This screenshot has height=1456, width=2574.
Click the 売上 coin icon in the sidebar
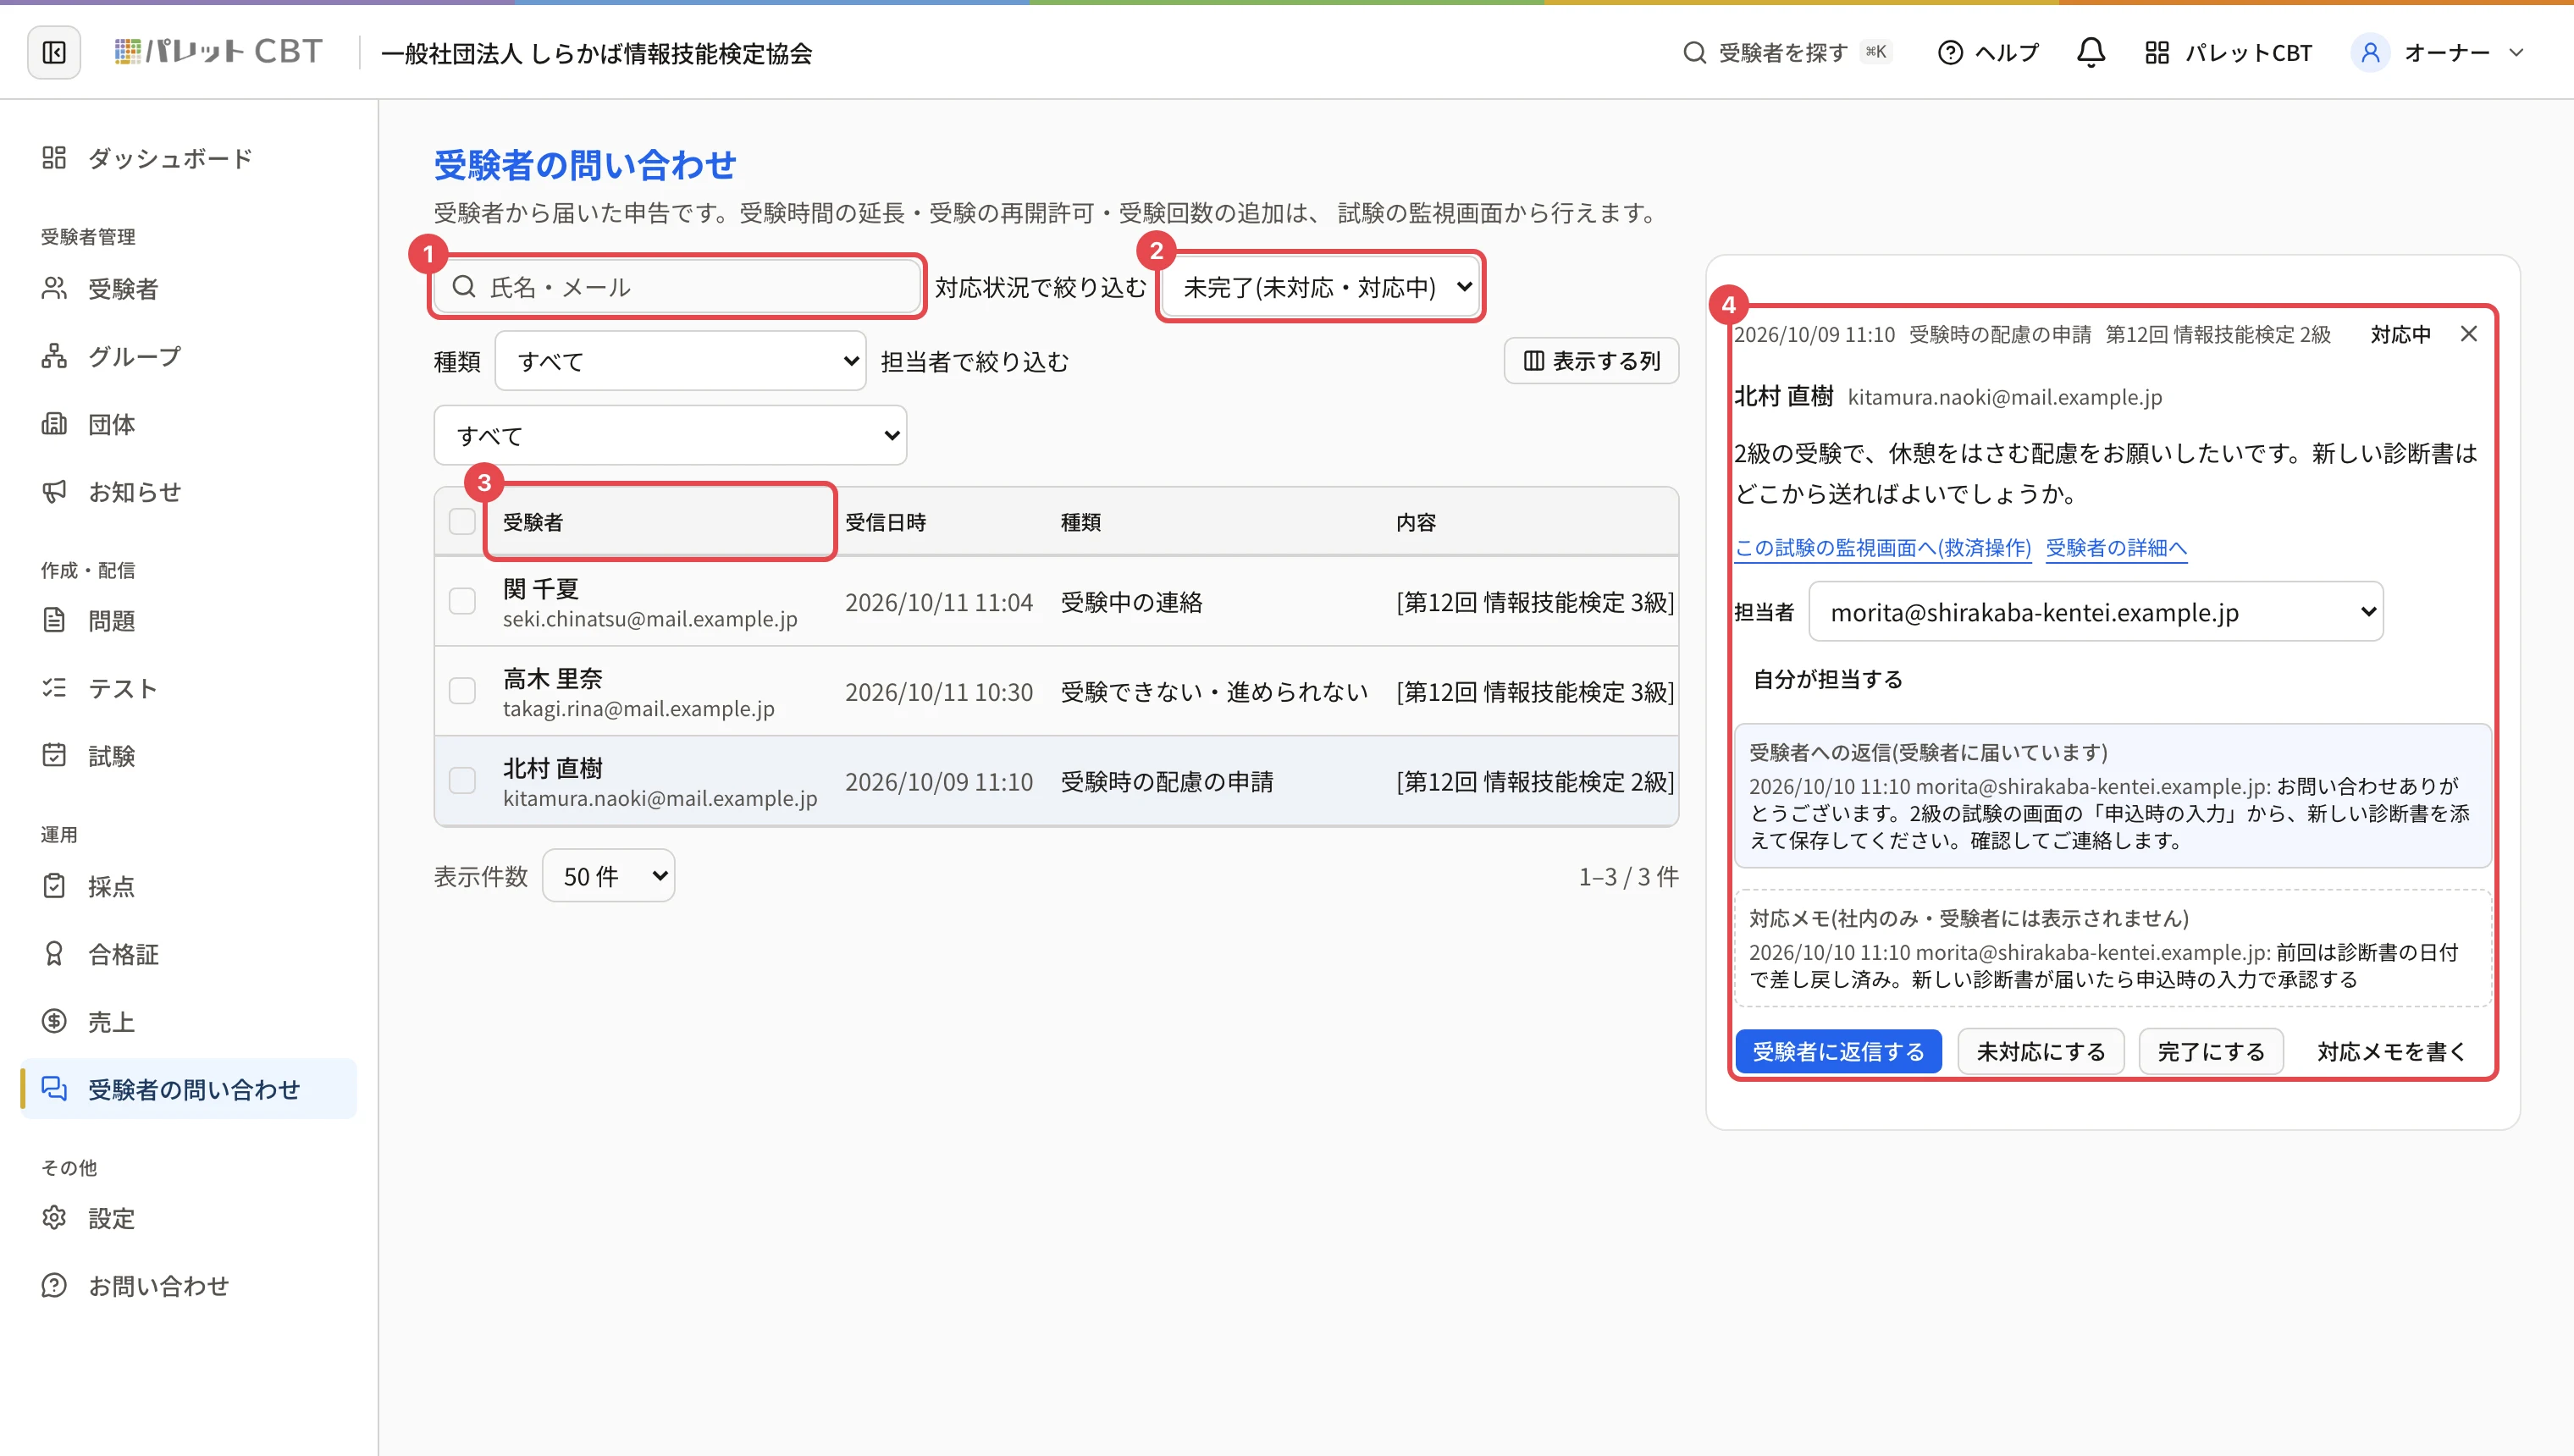(x=54, y=1021)
